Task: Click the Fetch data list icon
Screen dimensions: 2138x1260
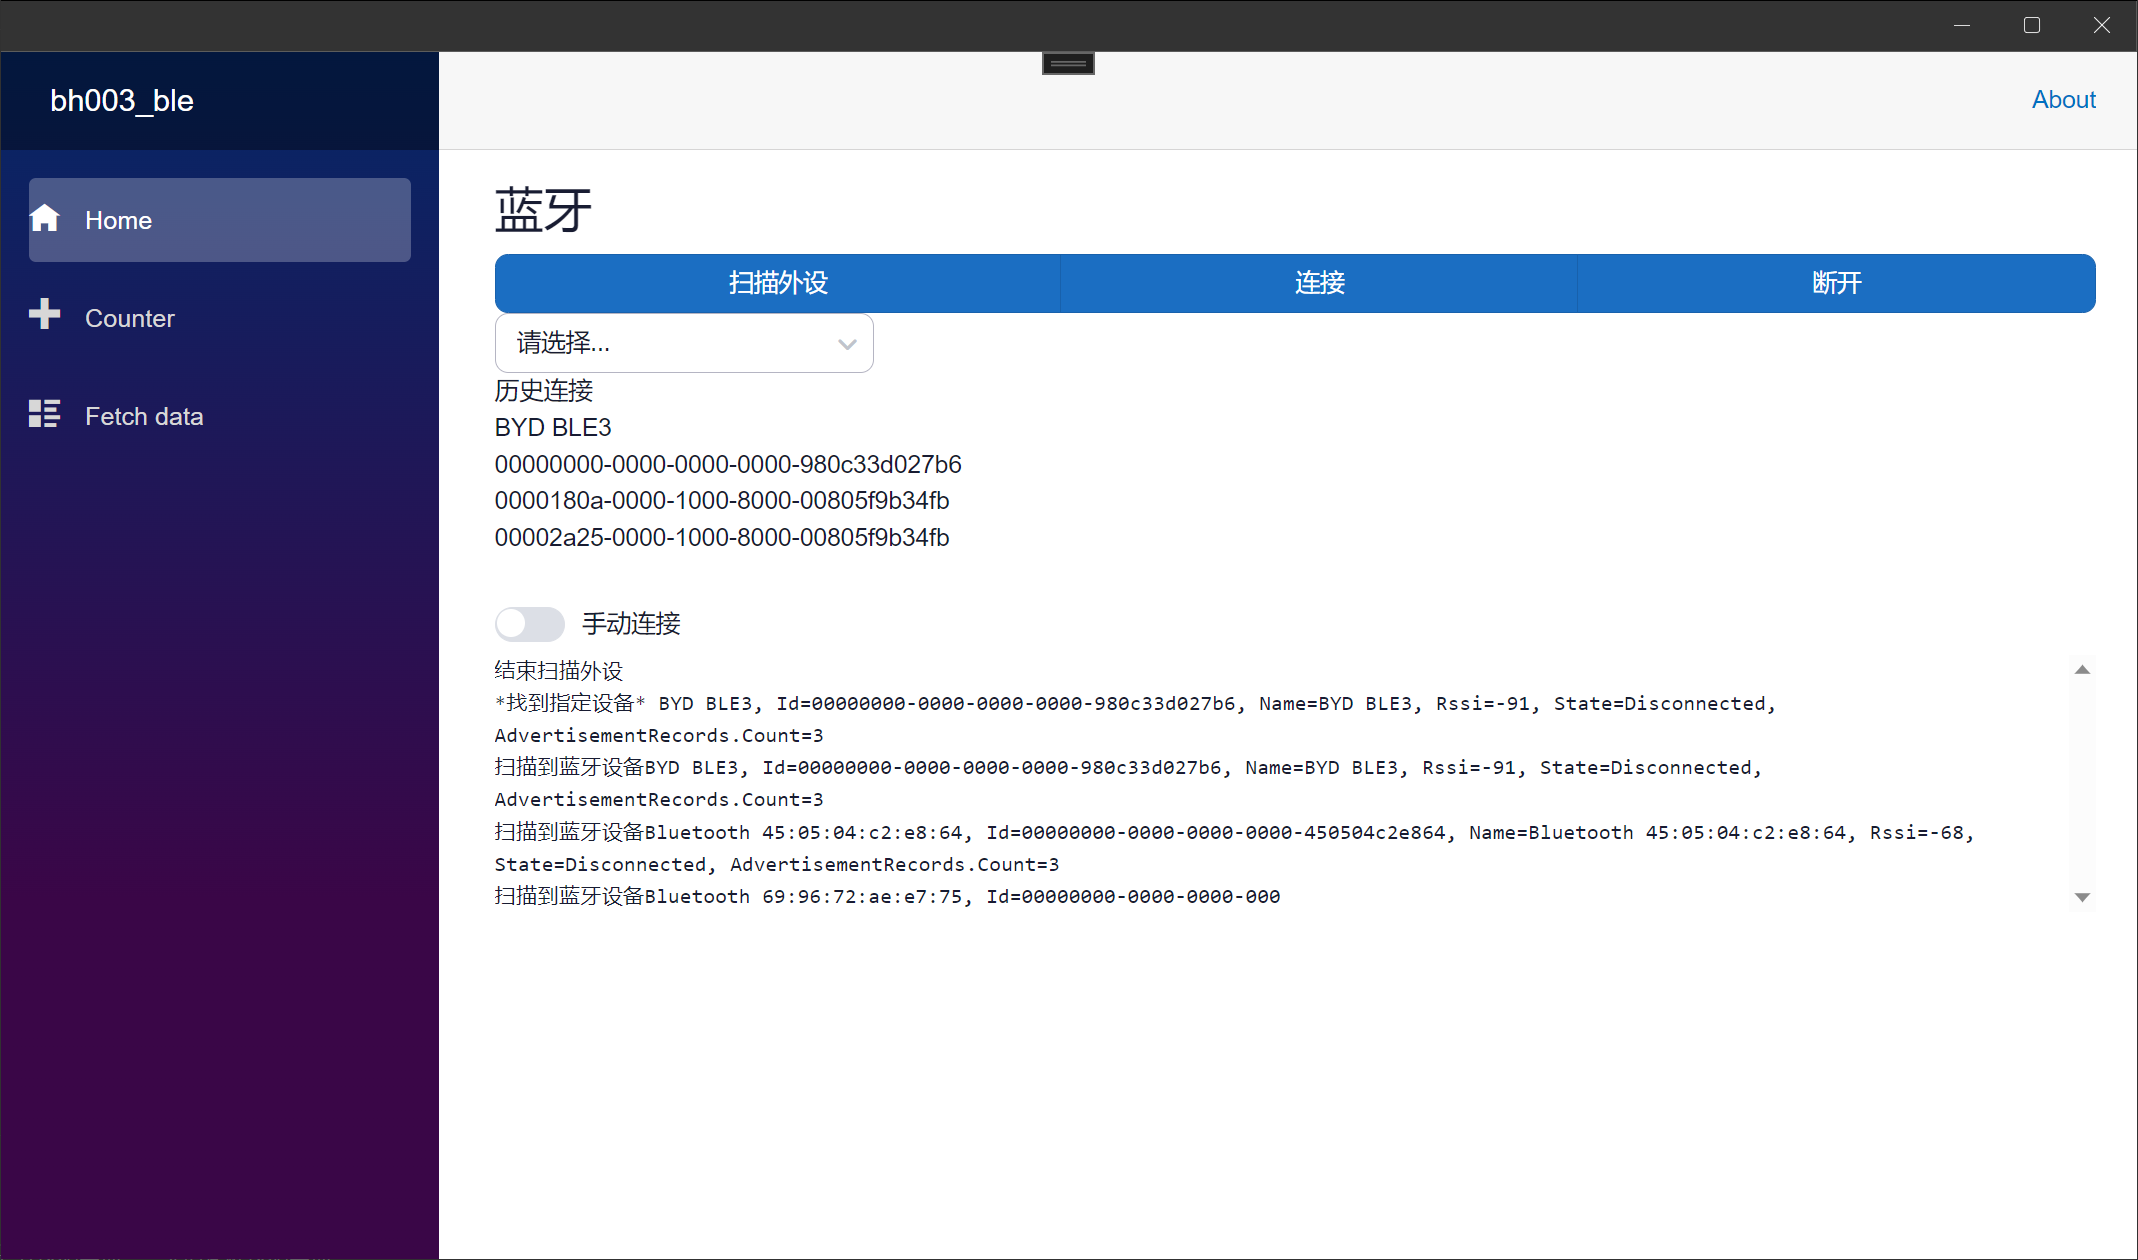Action: pyautogui.click(x=45, y=413)
